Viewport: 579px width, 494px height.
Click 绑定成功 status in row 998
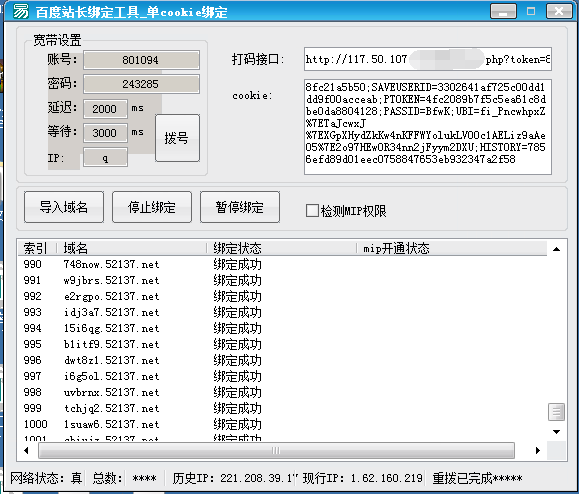pos(237,392)
